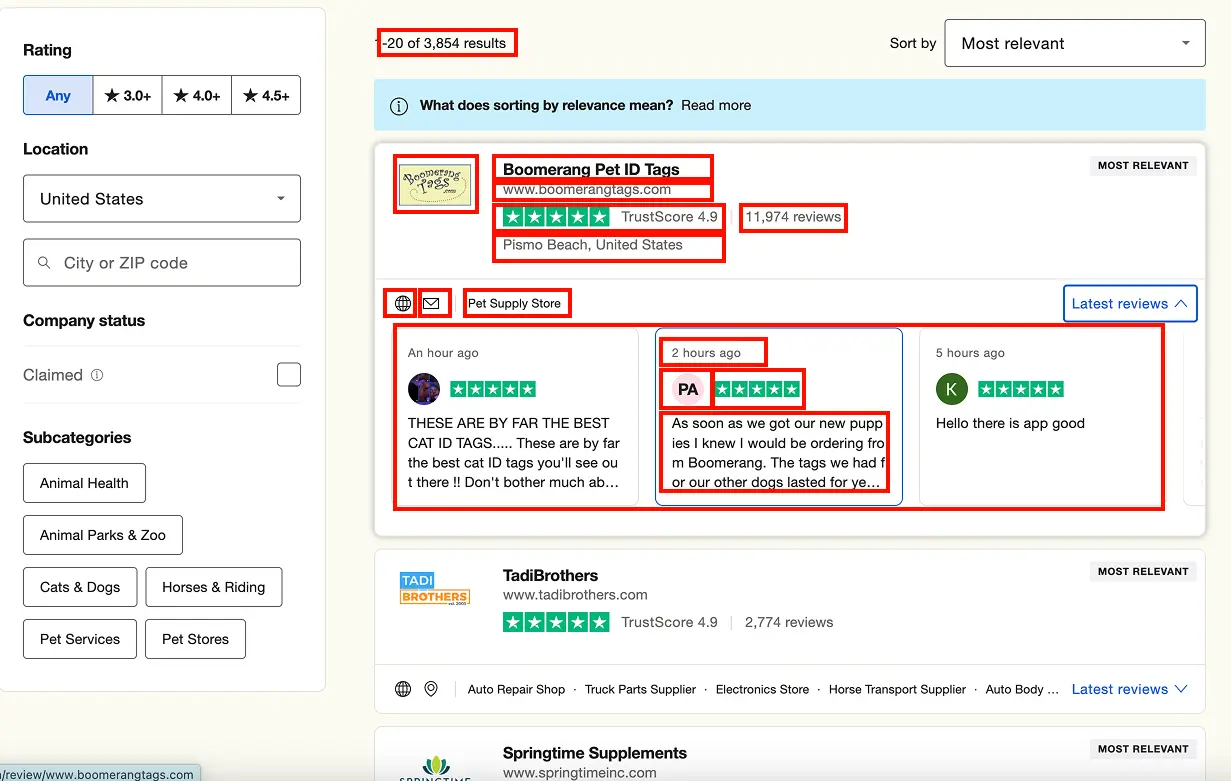The width and height of the screenshot is (1231, 781).
Task: Open the 'Hello there is app good' review card
Action: tap(1043, 417)
